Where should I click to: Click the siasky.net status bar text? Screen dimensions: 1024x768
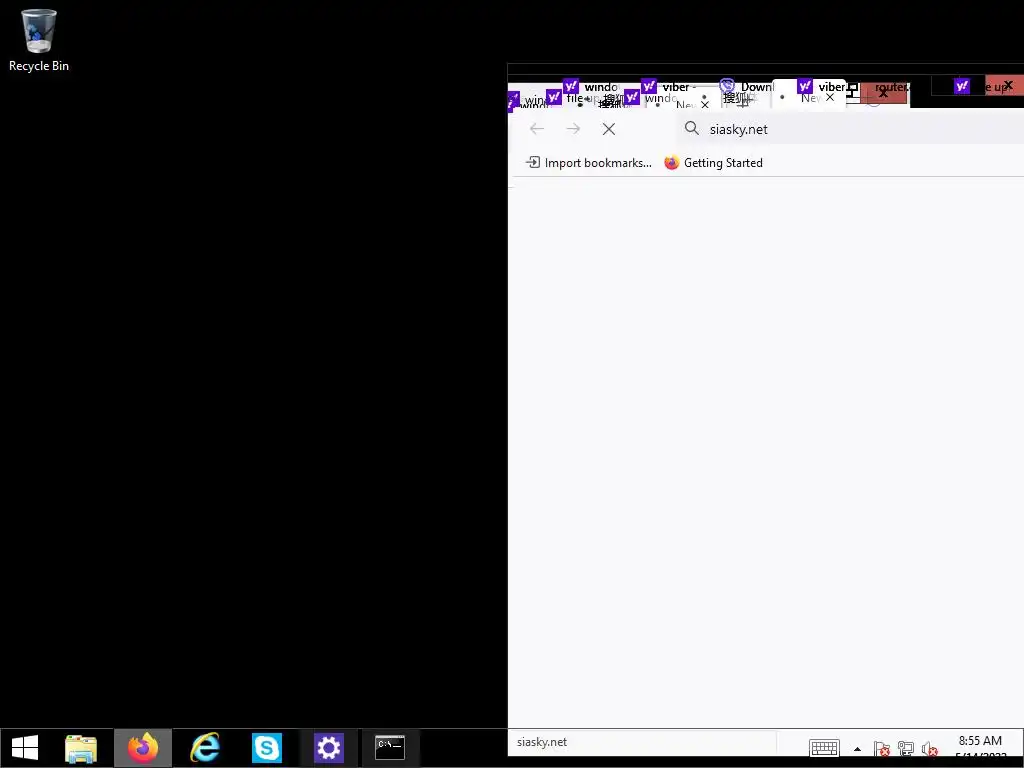coord(541,742)
